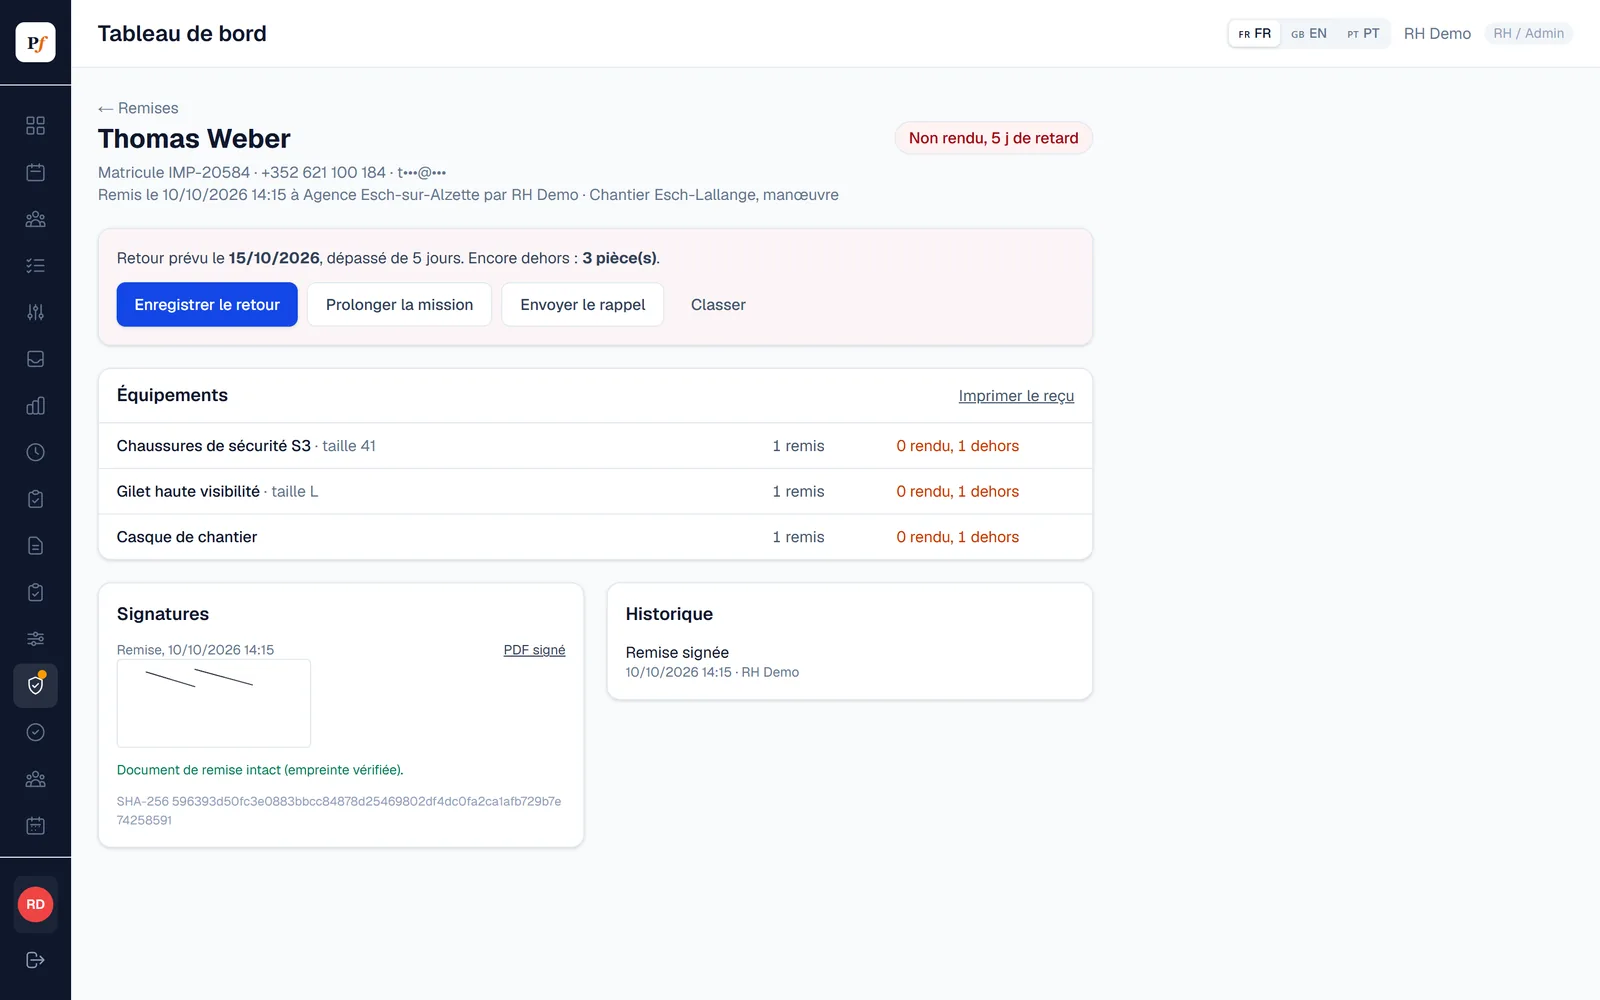This screenshot has width=1600, height=1000.
Task: Open the checklist icon in sidebar
Action: [35, 265]
